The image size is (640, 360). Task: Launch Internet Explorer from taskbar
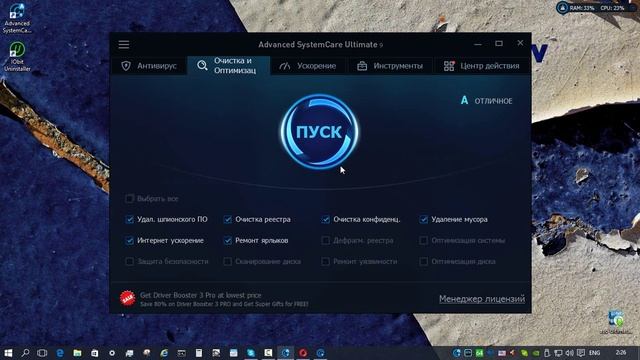pyautogui.click(x=164, y=353)
